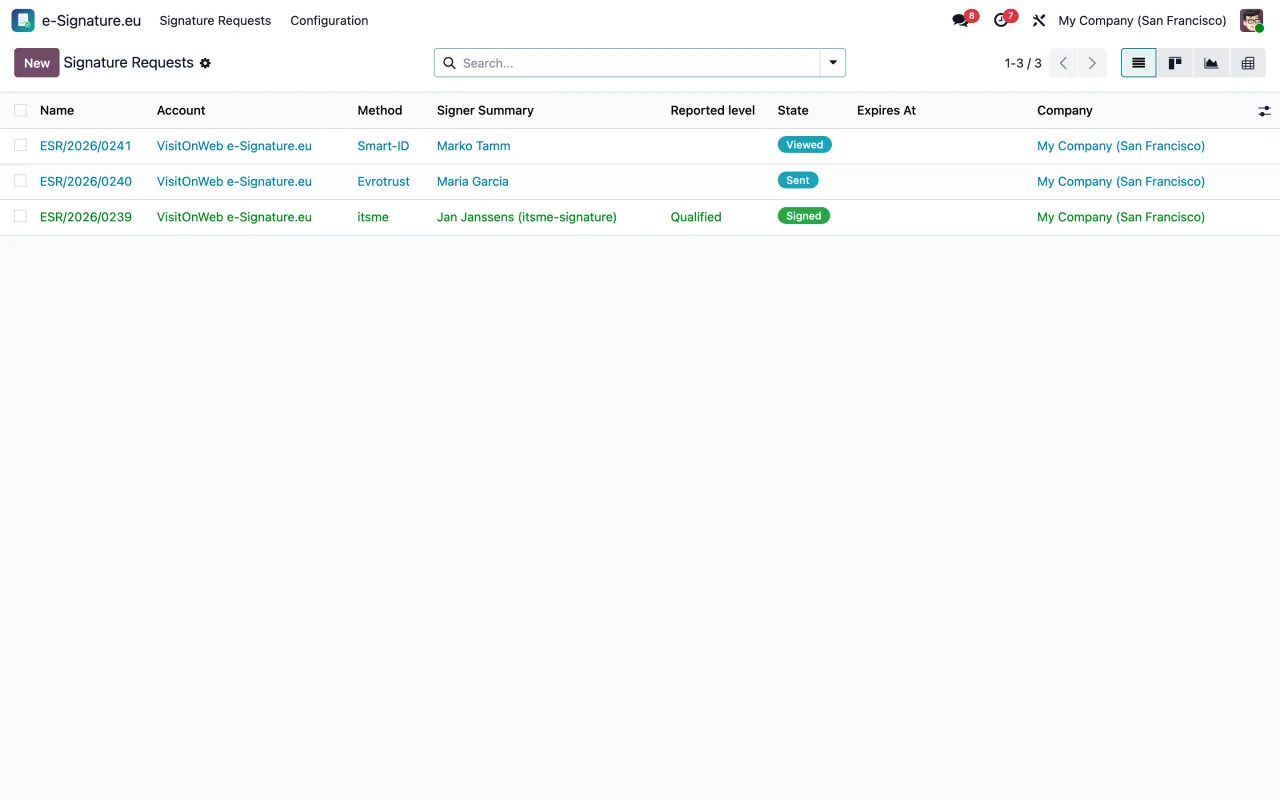The height and width of the screenshot is (800, 1280).
Task: Open the optional columns adjust icon
Action: coord(1264,111)
